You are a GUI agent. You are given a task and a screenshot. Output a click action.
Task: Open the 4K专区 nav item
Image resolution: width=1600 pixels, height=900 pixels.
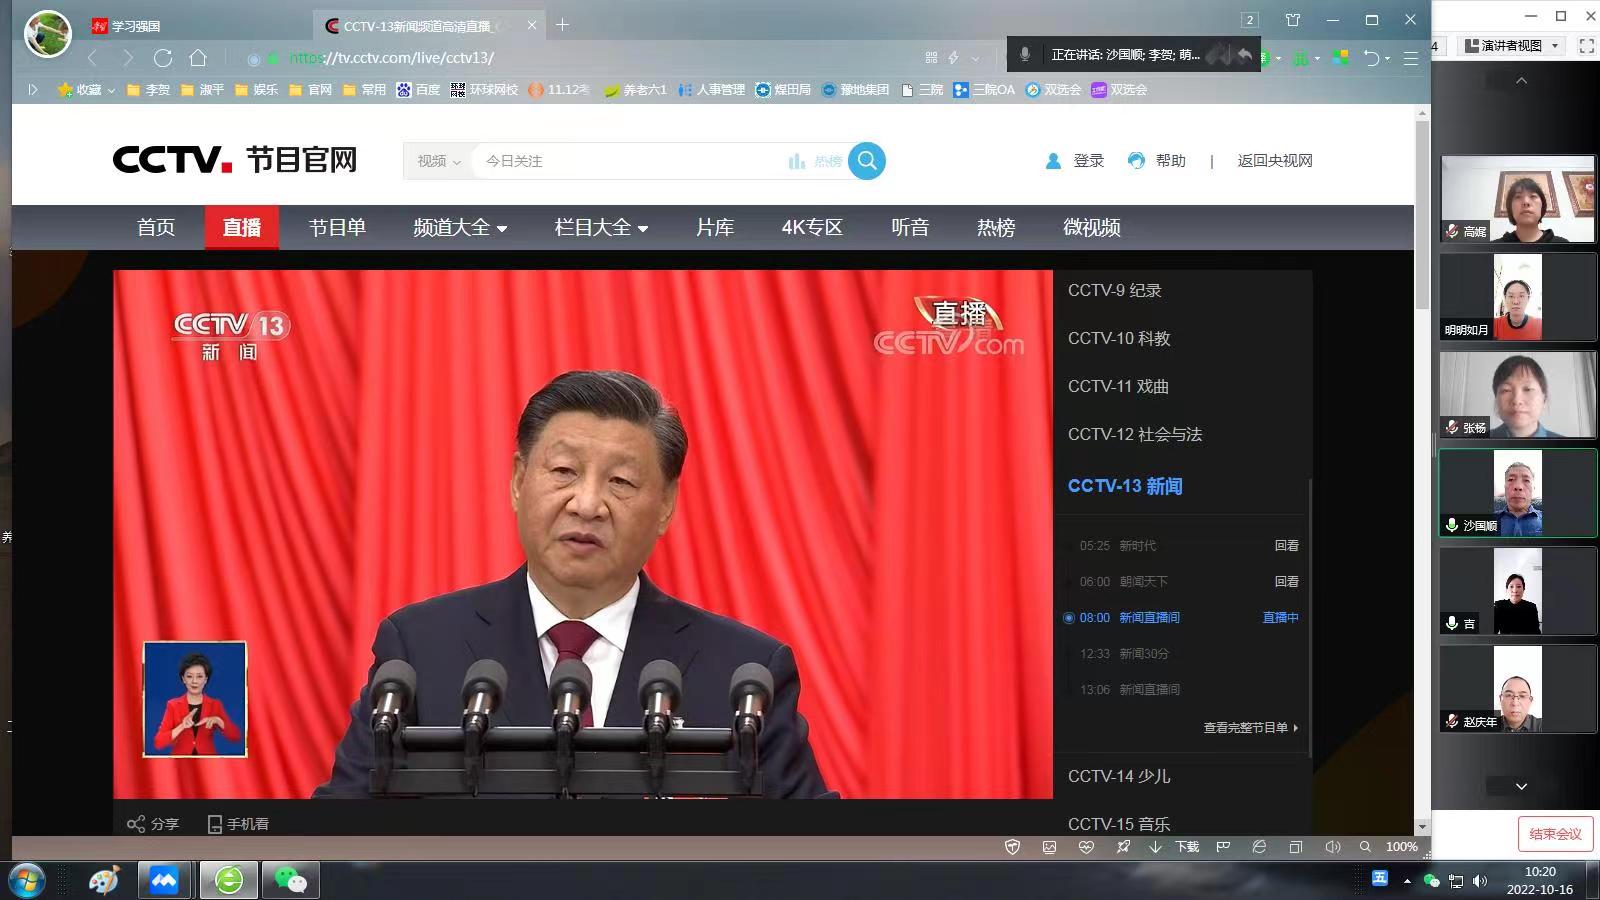pyautogui.click(x=812, y=227)
